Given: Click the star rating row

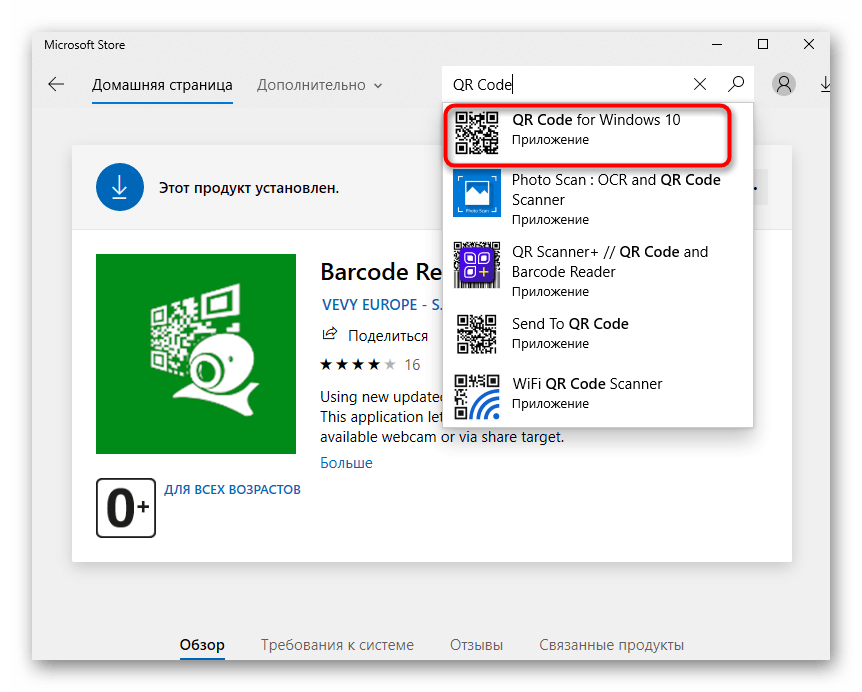Looking at the screenshot, I should (x=357, y=364).
